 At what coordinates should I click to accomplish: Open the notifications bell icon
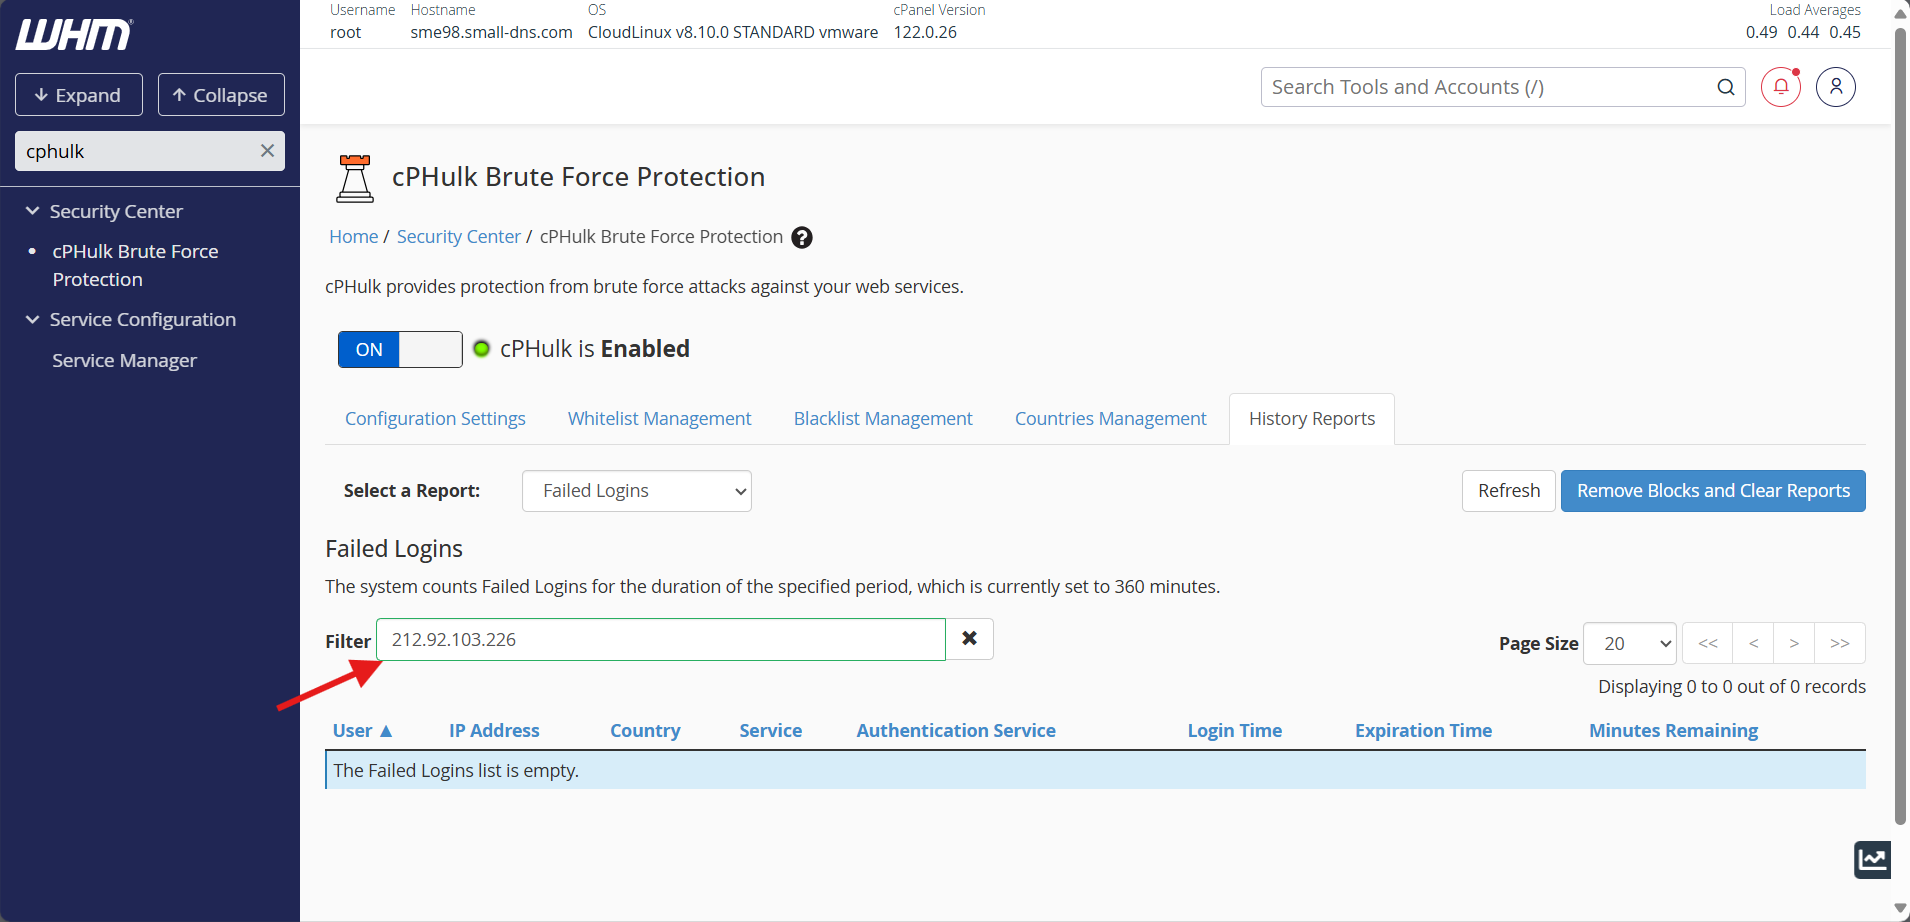1781,87
